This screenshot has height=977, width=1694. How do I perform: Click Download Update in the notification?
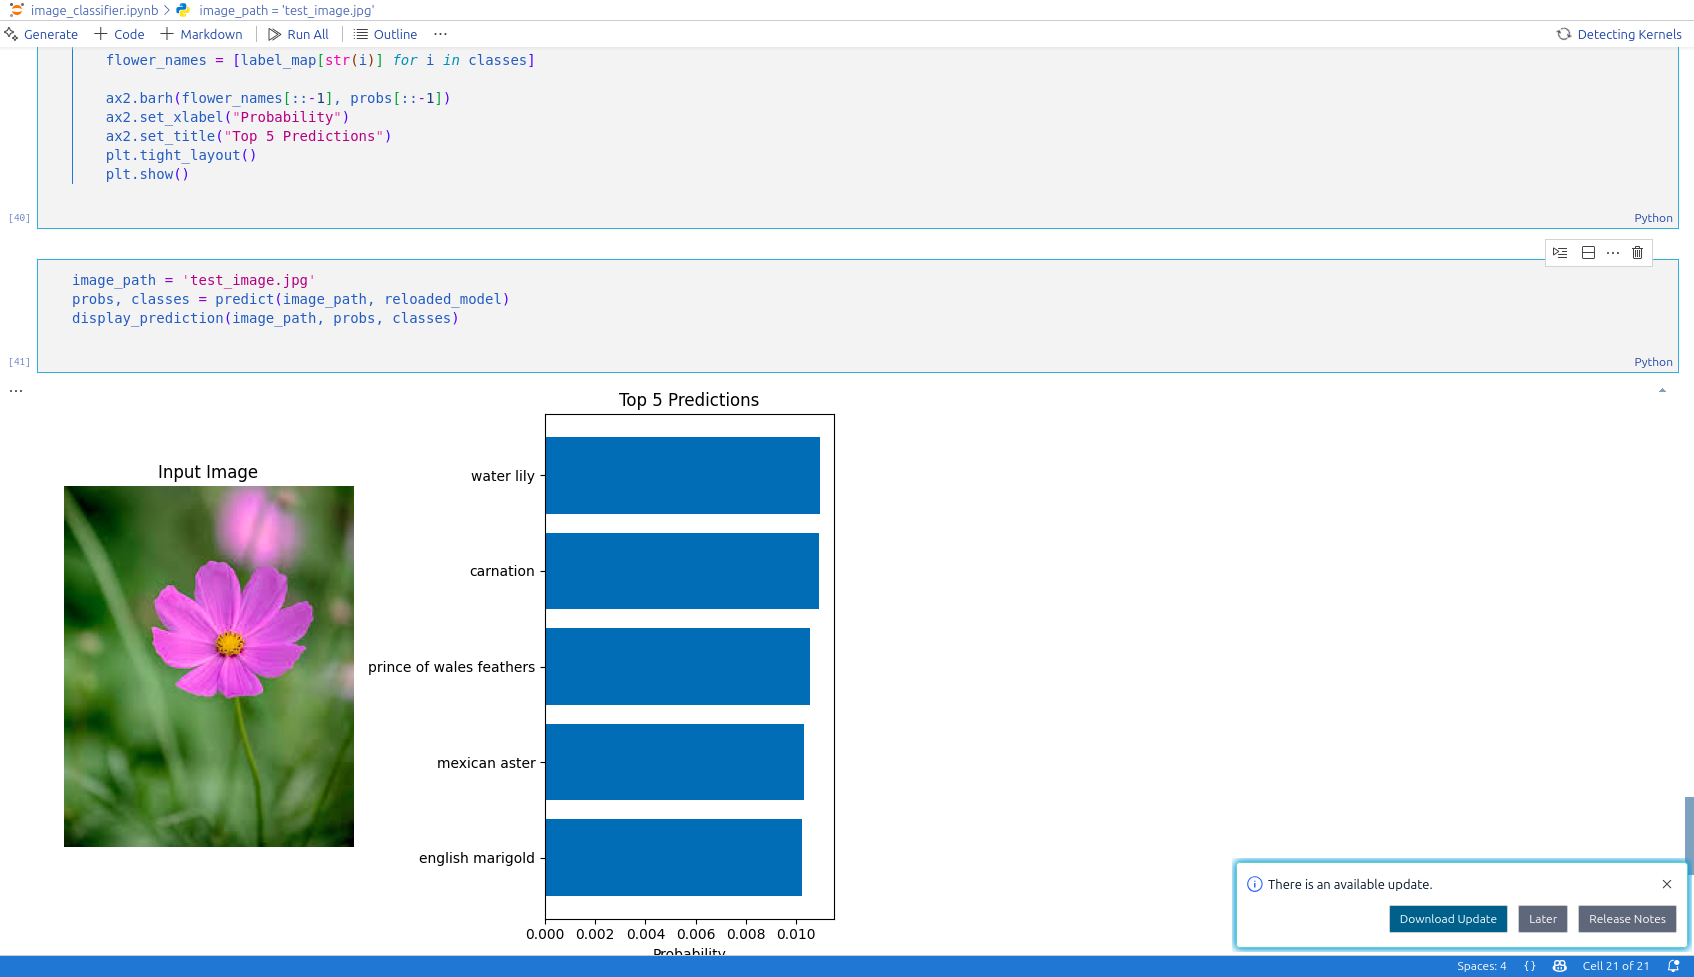[1447, 918]
